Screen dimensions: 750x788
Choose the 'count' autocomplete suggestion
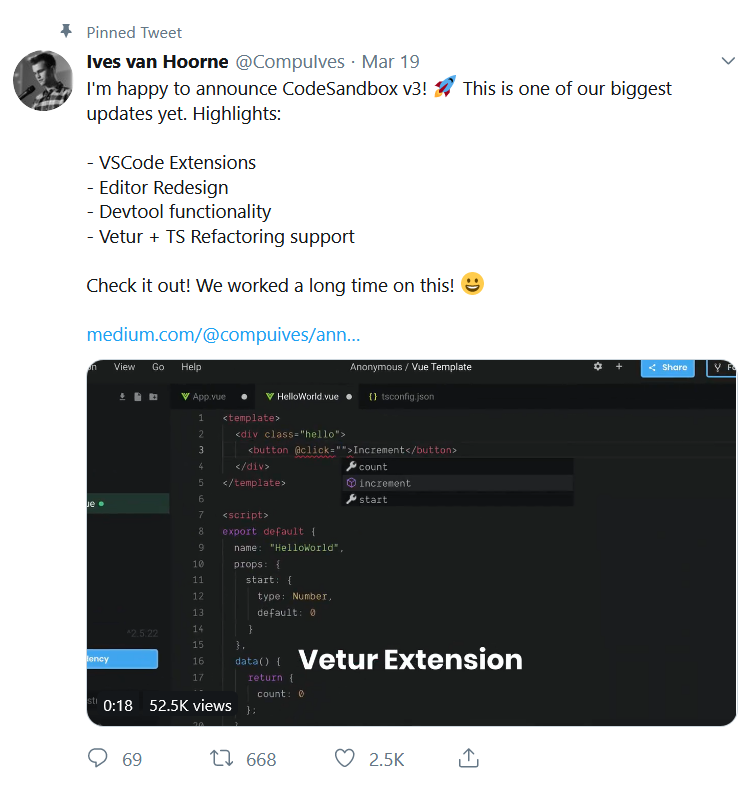tap(373, 467)
